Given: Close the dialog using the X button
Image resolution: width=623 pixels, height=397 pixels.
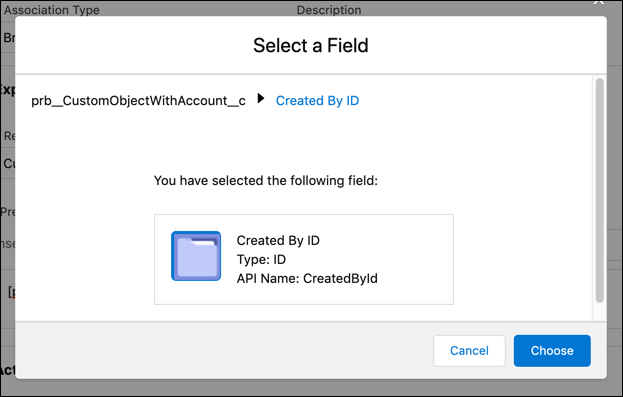Looking at the screenshot, I should tap(598, 2).
